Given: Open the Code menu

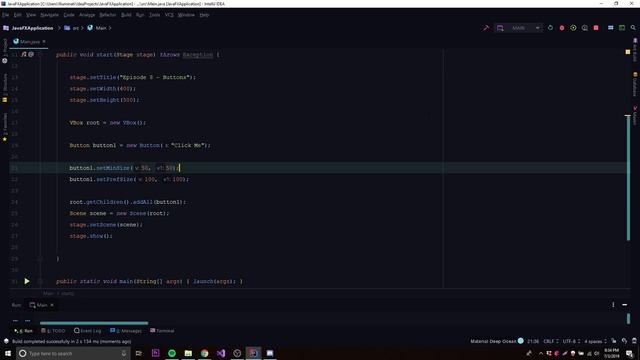Looking at the screenshot, I should (x=69, y=15).
